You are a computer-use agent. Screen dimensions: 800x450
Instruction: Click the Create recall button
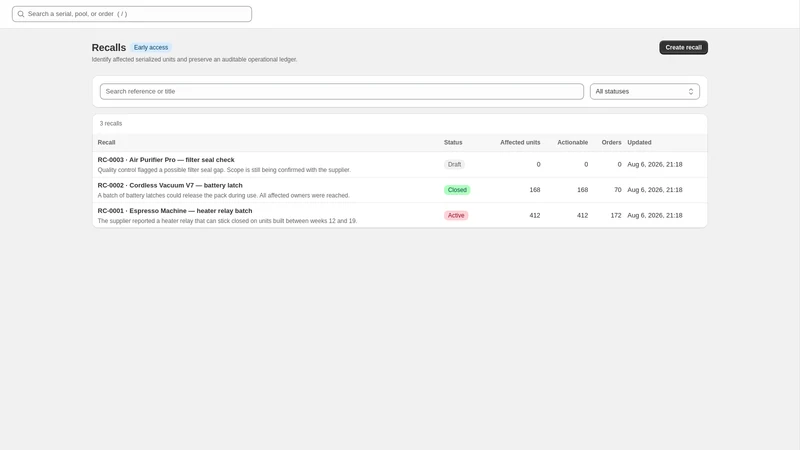click(683, 47)
